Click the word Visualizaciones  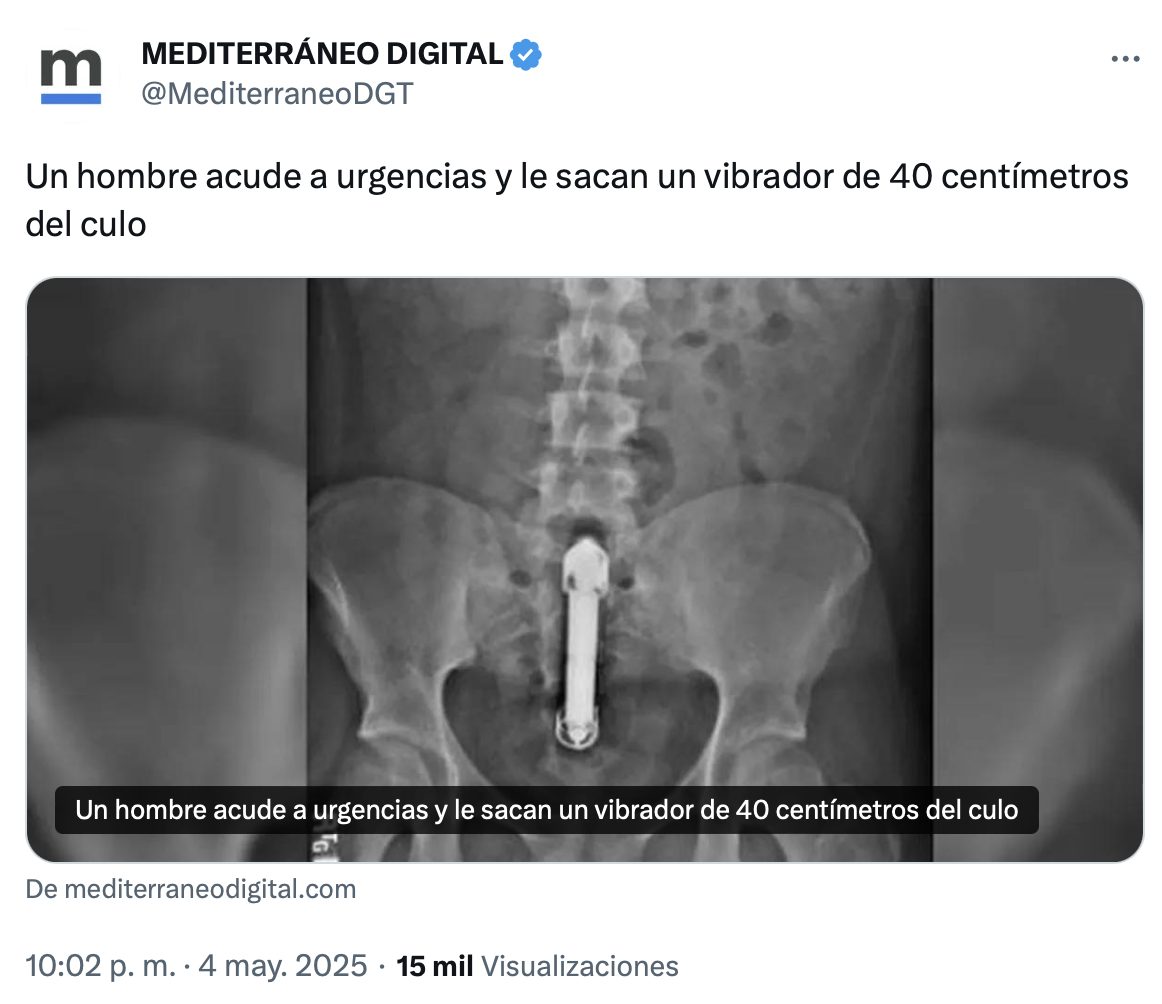pos(580,966)
